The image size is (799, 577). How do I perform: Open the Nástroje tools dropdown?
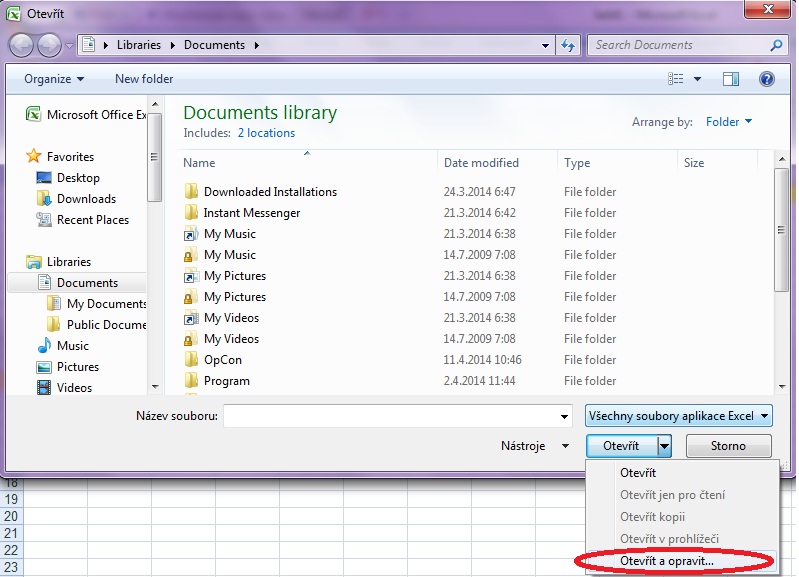(x=534, y=446)
